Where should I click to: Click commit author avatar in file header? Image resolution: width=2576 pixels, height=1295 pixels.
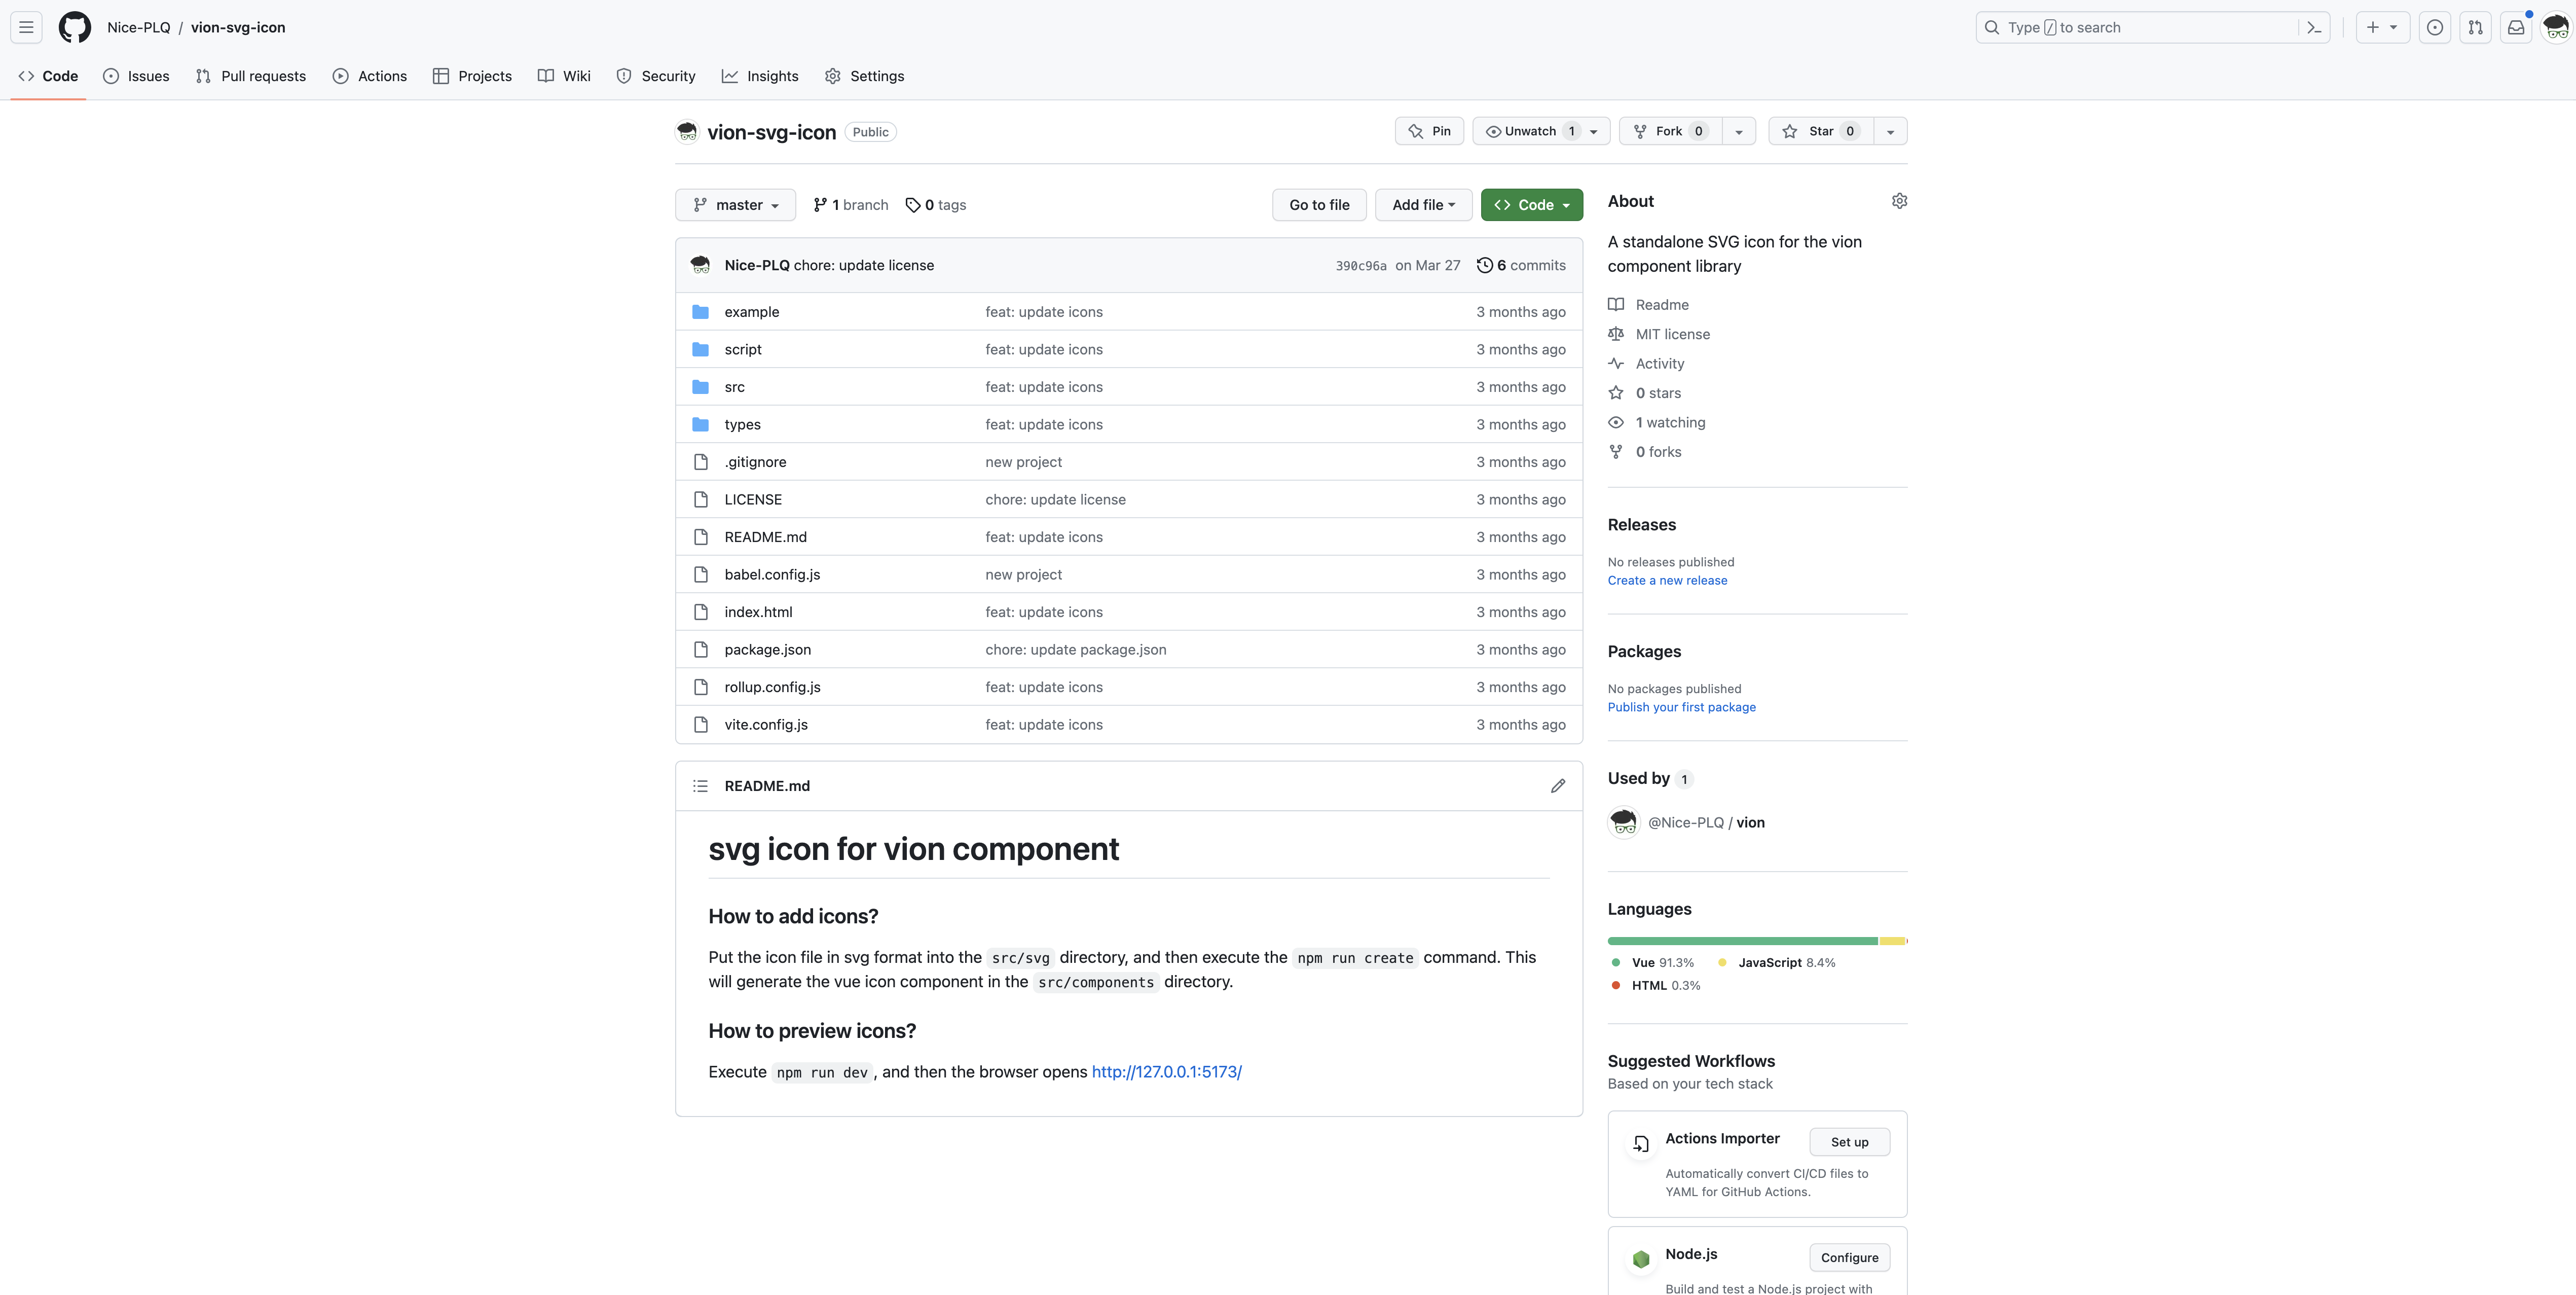click(700, 265)
